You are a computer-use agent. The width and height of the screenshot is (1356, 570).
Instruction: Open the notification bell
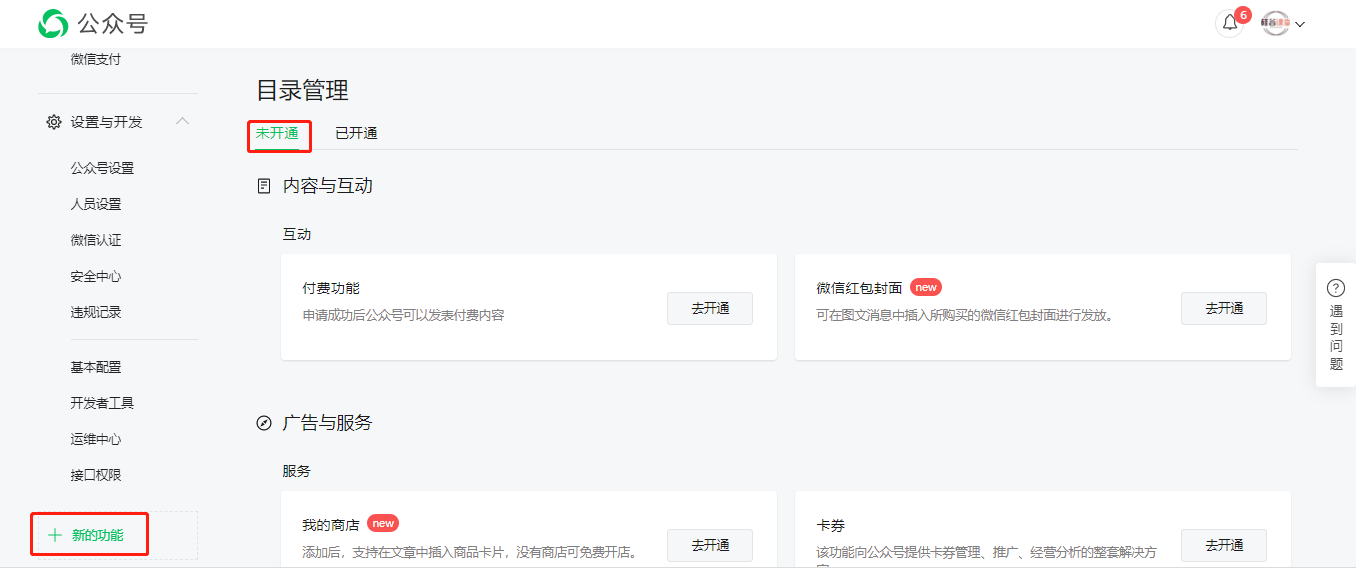click(1230, 23)
